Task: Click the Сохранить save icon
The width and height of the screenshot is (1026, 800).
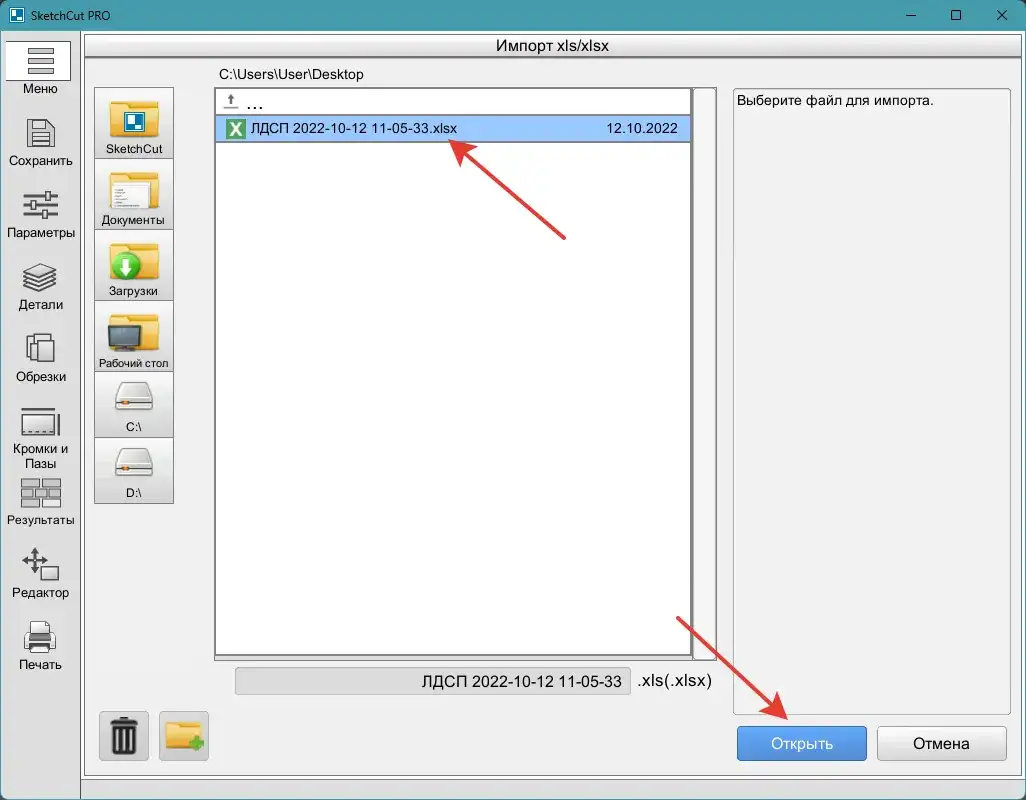Action: tap(40, 134)
